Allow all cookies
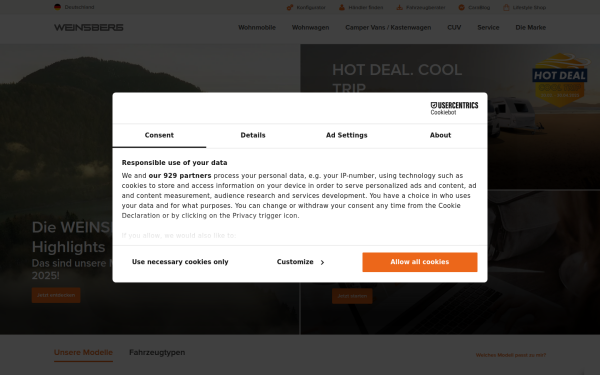 tap(420, 262)
